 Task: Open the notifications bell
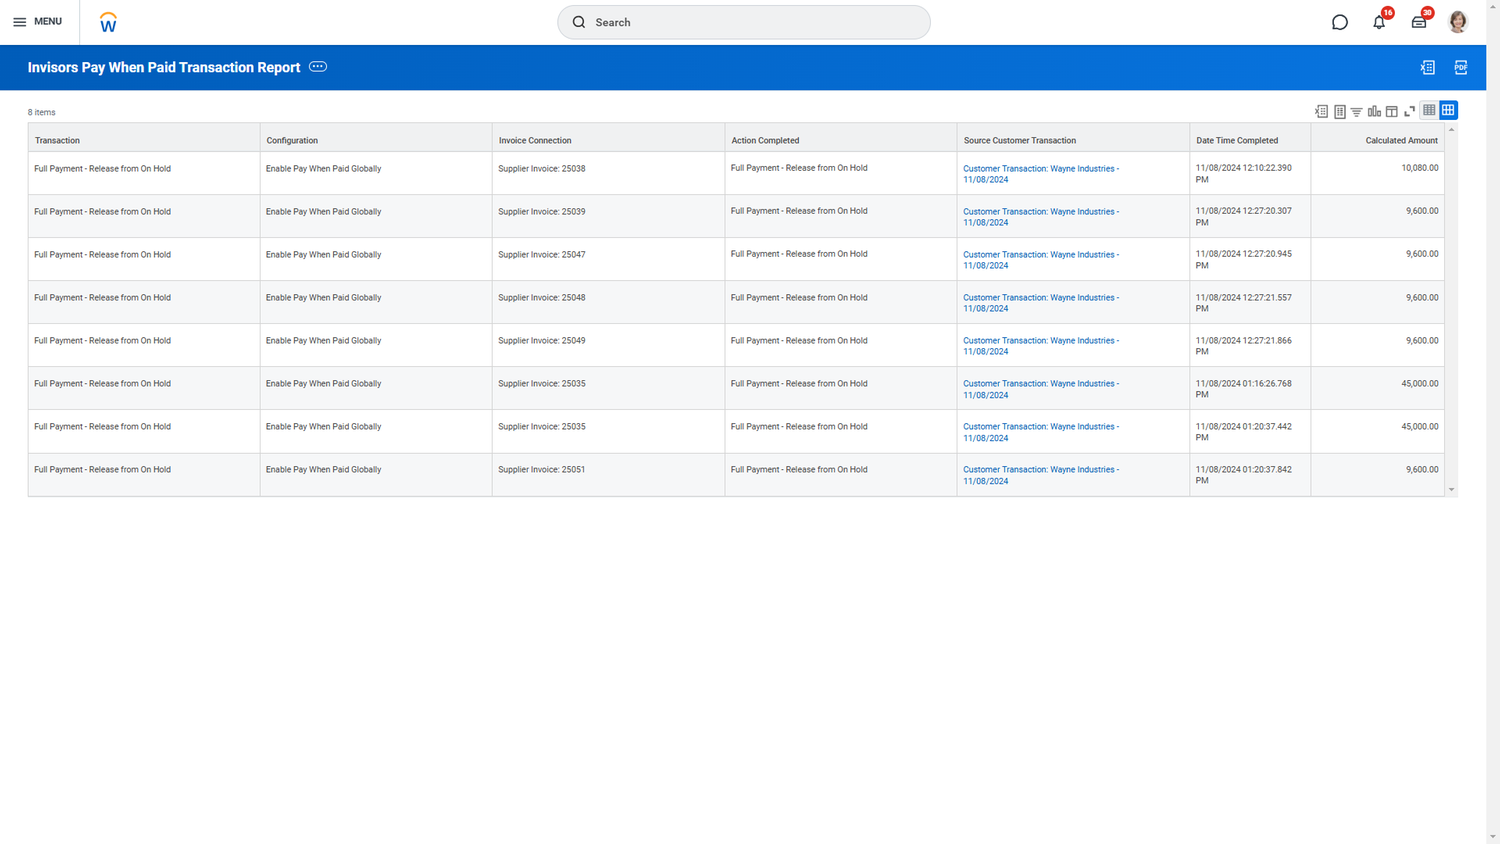click(x=1378, y=21)
